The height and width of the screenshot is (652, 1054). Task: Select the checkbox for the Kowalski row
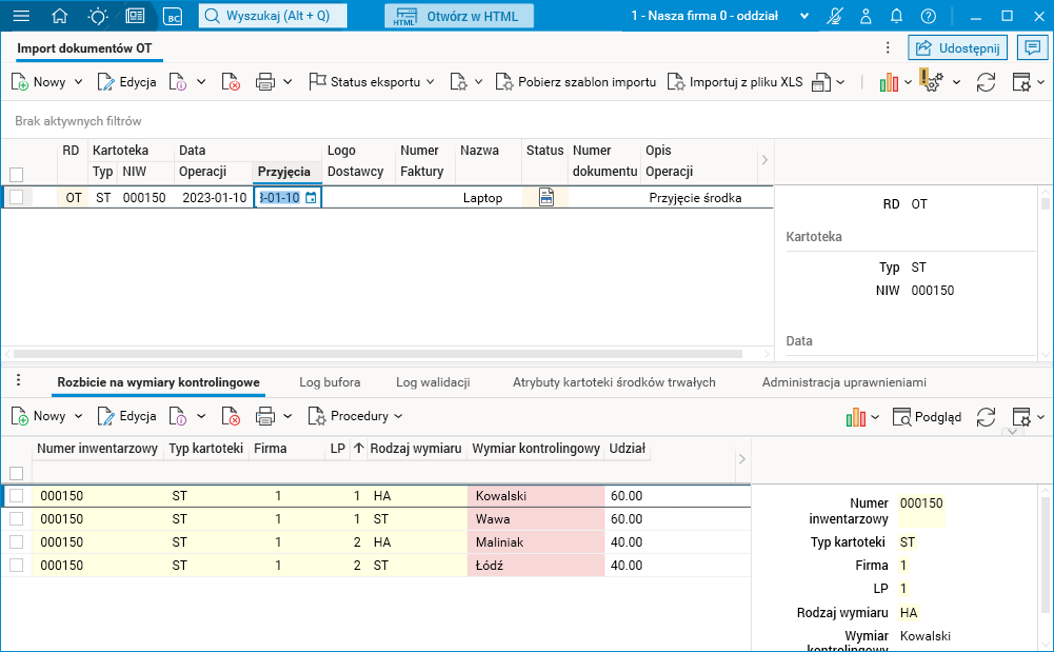(x=16, y=496)
